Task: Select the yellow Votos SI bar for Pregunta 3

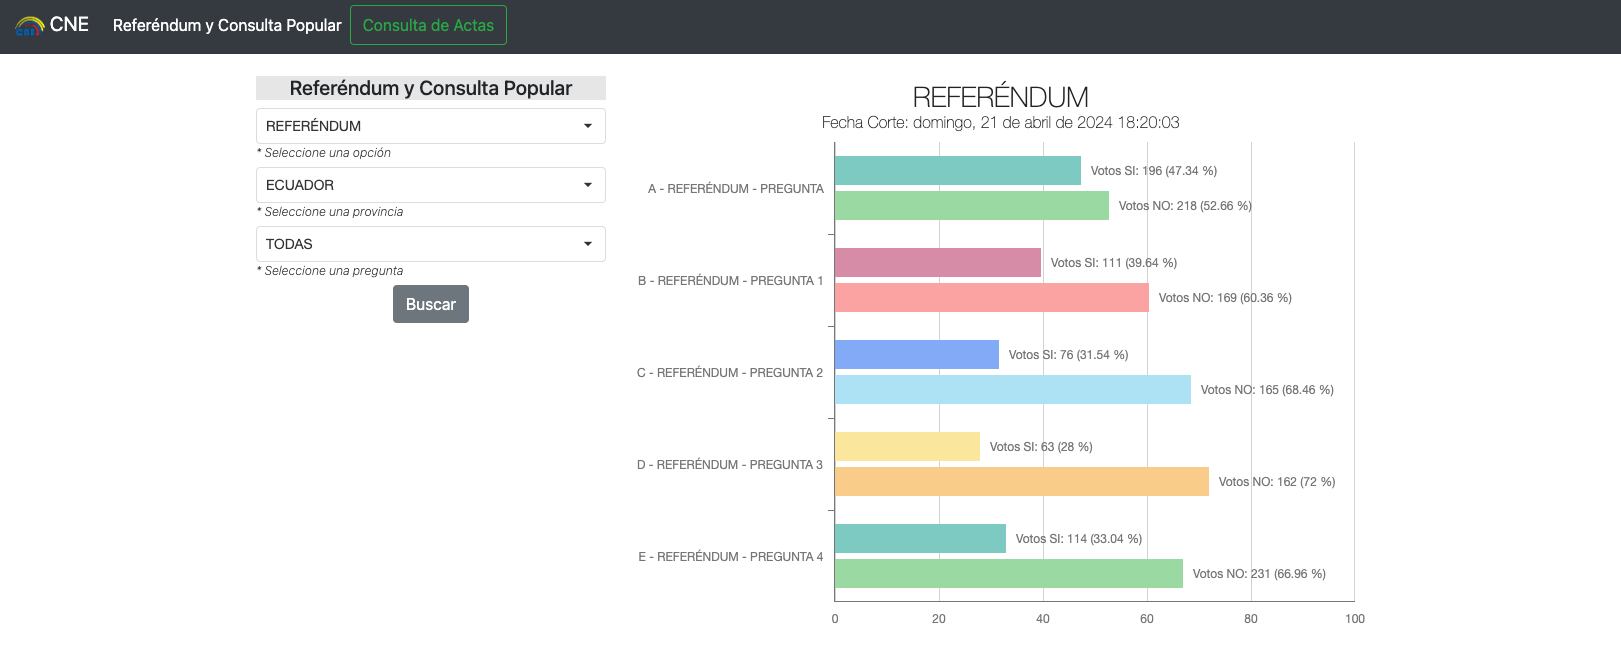Action: pos(907,447)
